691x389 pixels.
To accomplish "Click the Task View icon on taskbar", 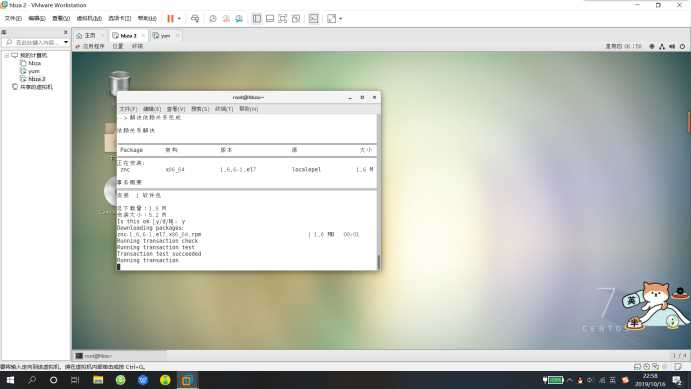I will (75, 380).
